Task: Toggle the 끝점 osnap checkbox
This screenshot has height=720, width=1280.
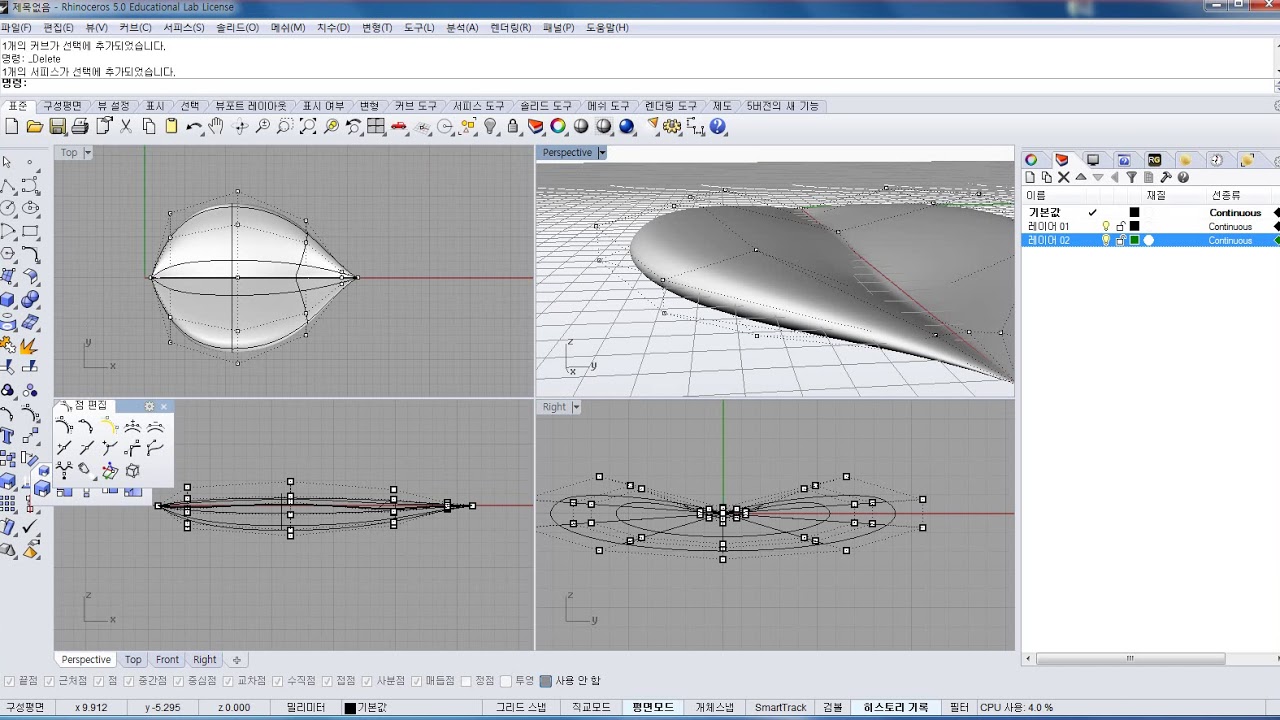Action: (x=10, y=681)
